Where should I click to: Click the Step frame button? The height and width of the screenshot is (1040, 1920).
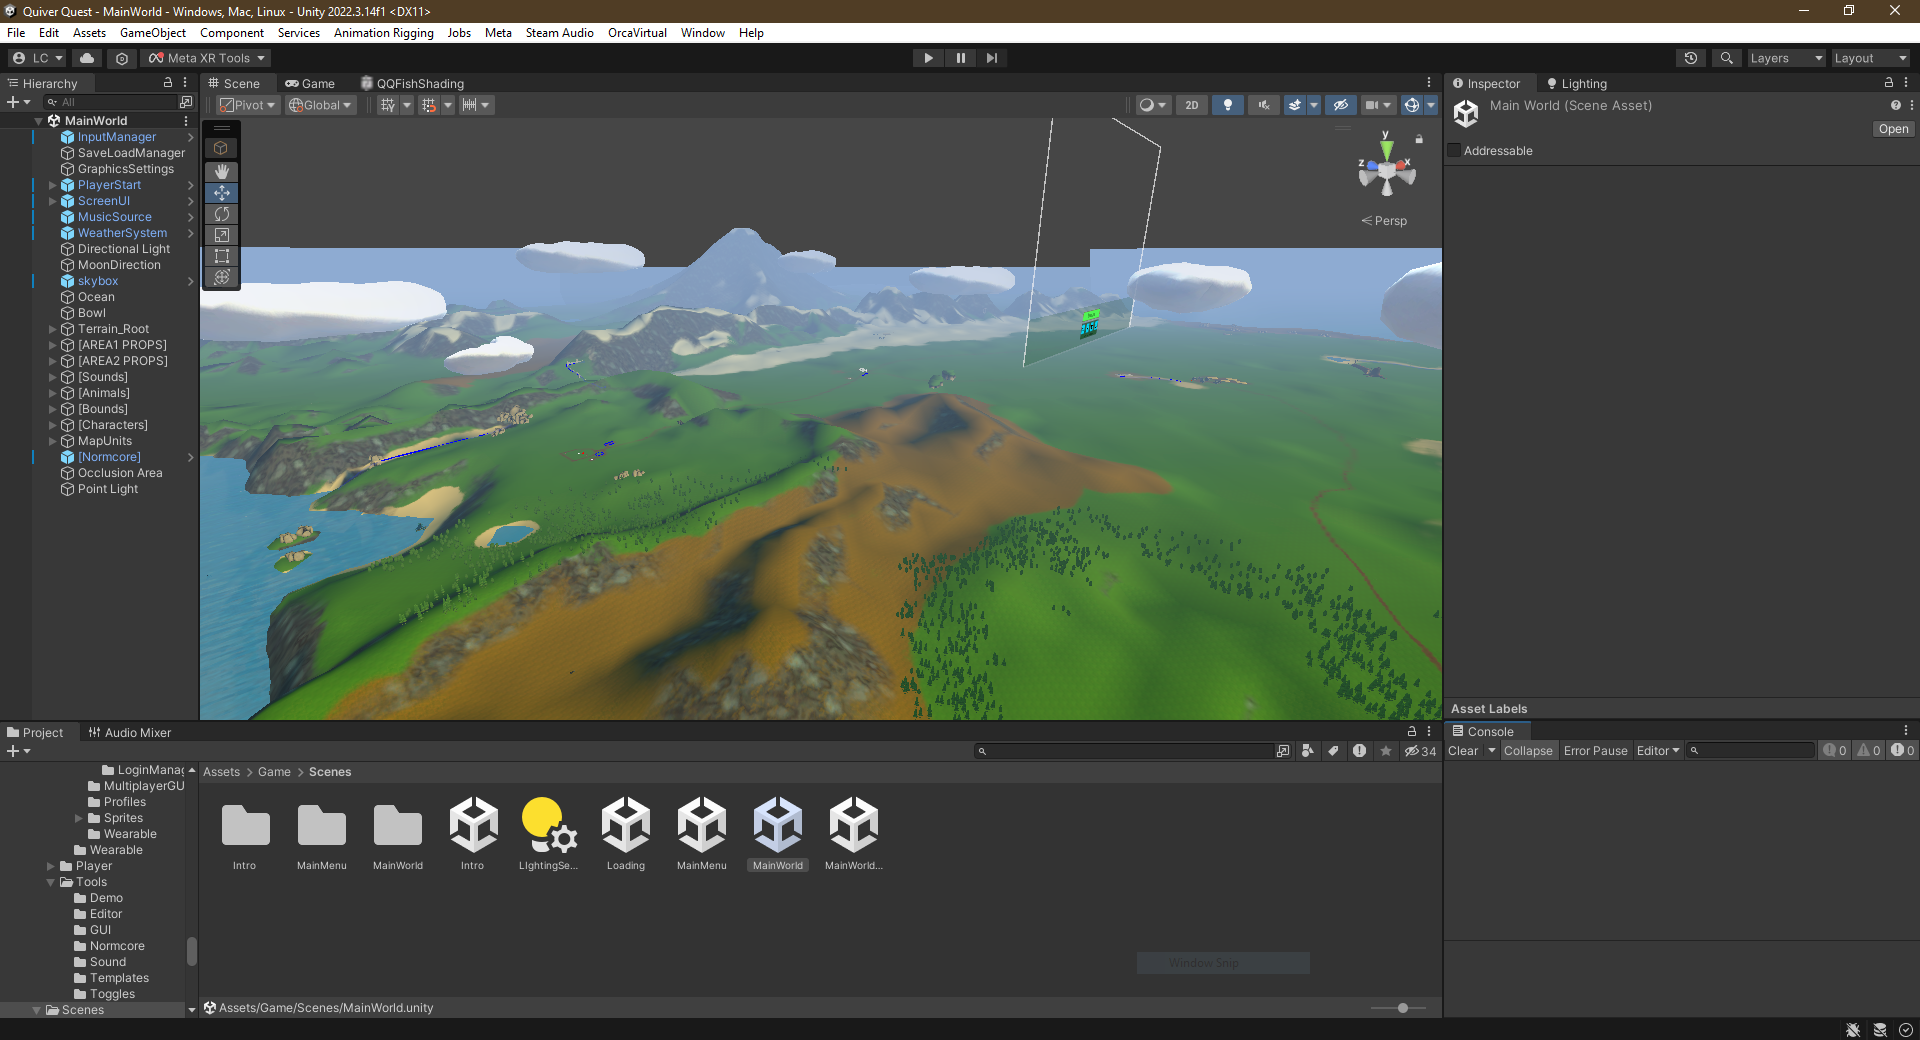pyautogui.click(x=991, y=58)
